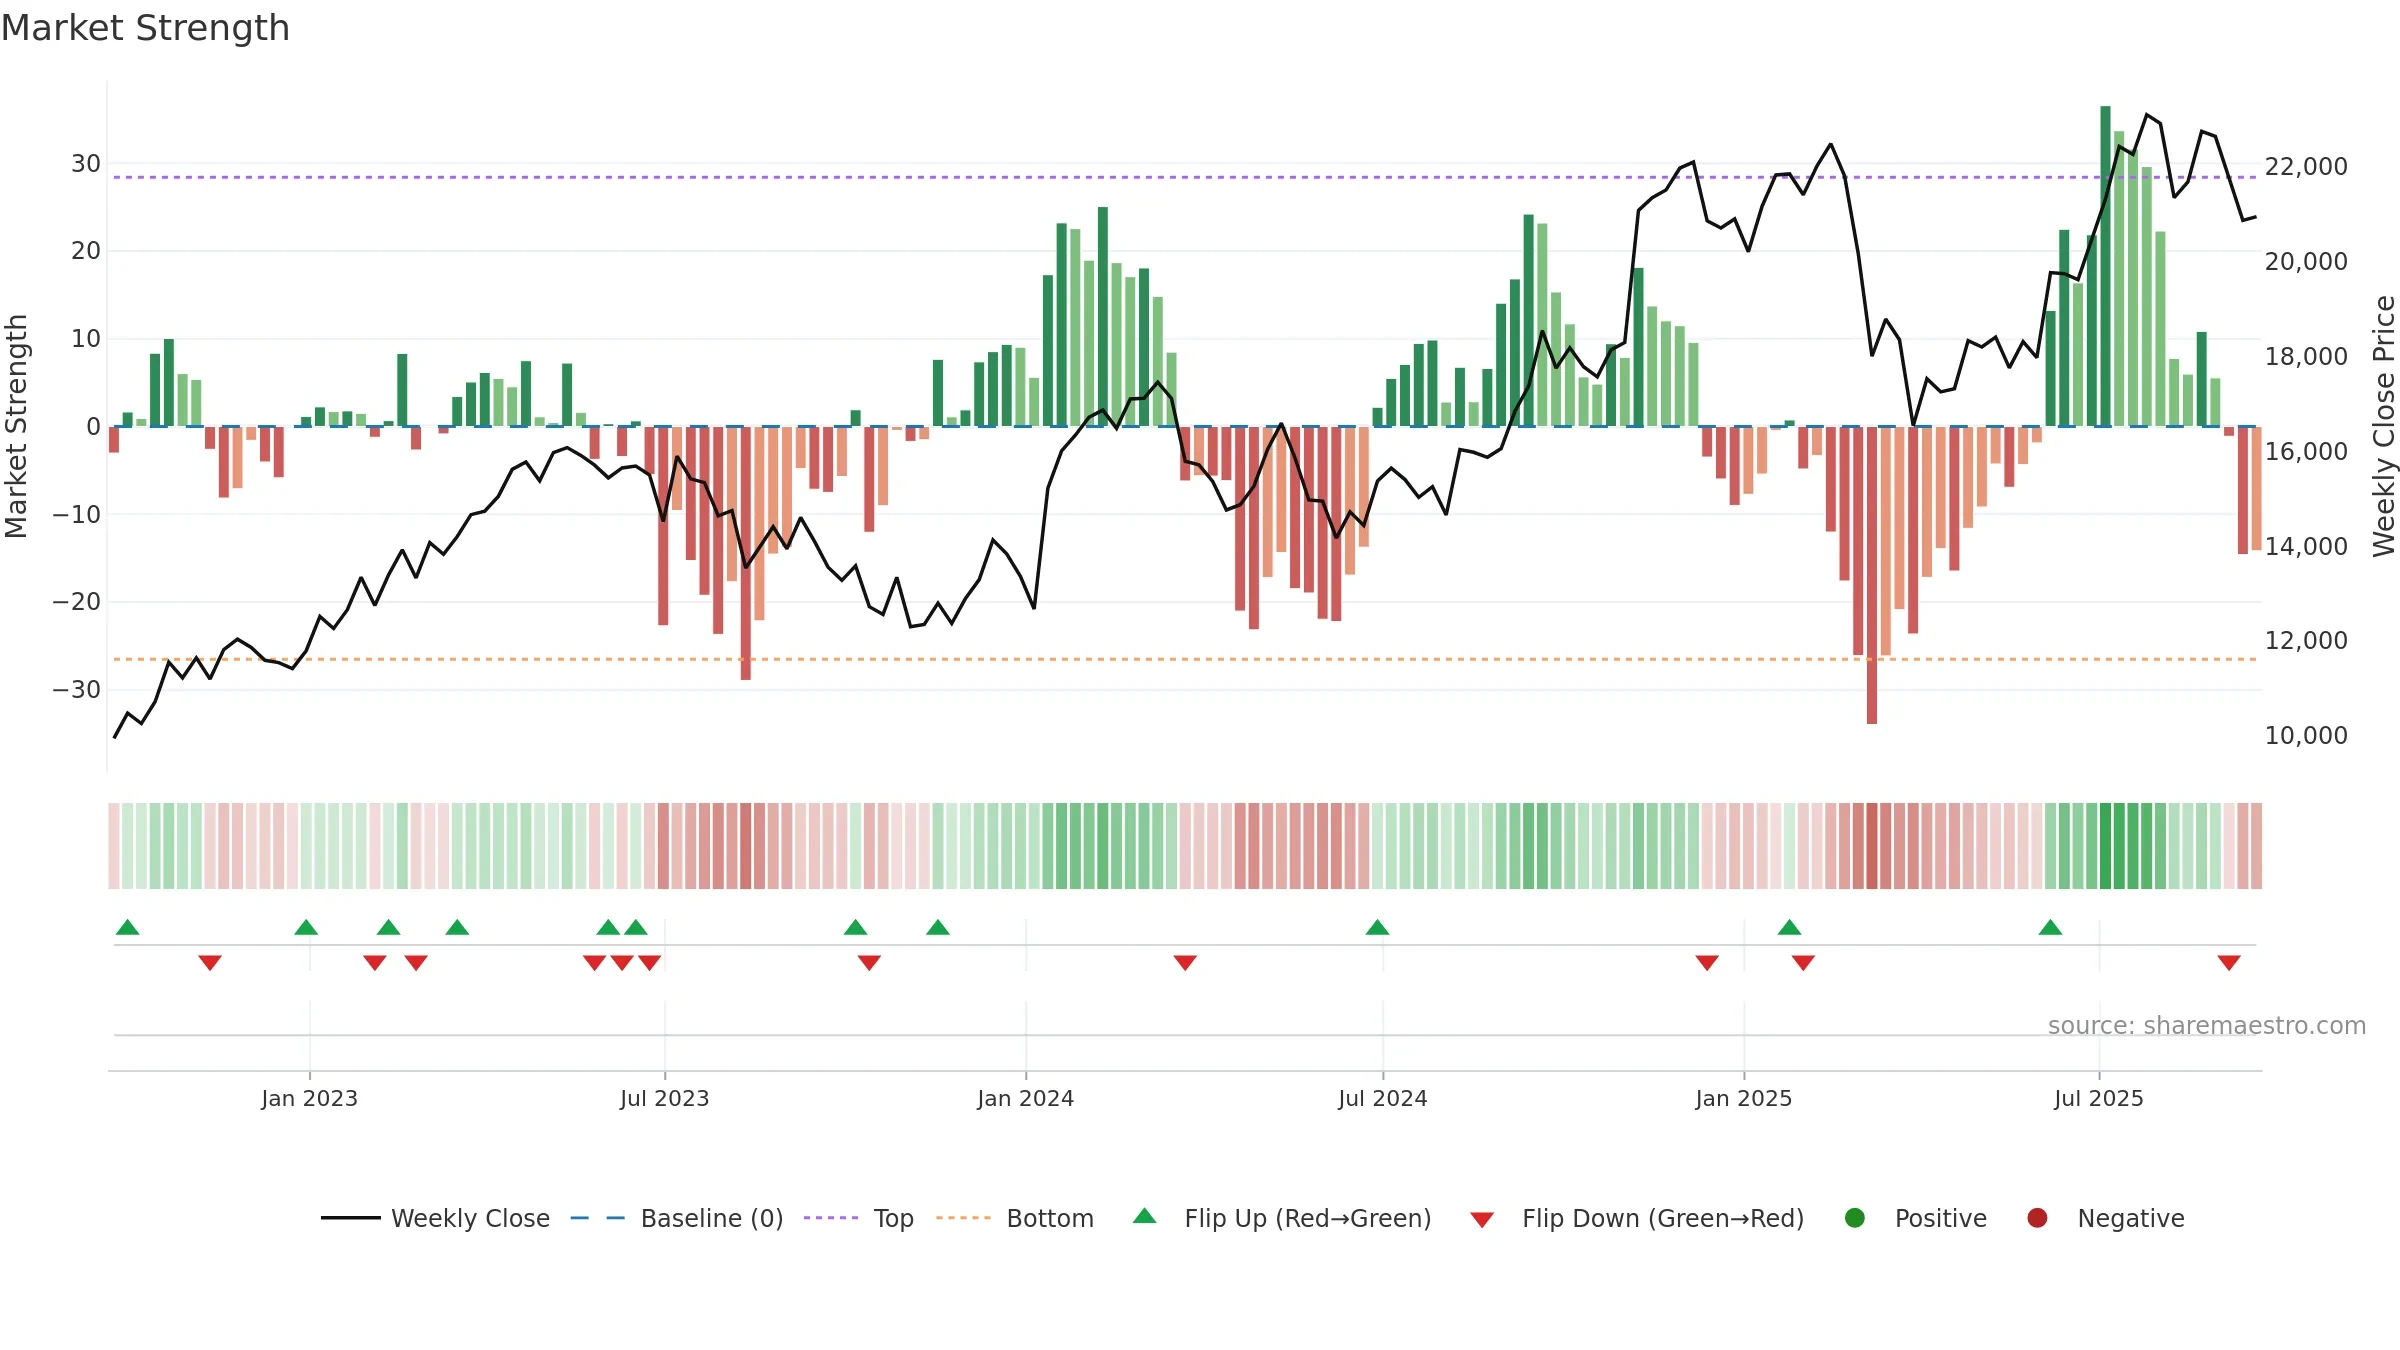Toggle Flip Up (Red→Green) legend entry
The height and width of the screenshot is (1350, 2400).
[1282, 1218]
